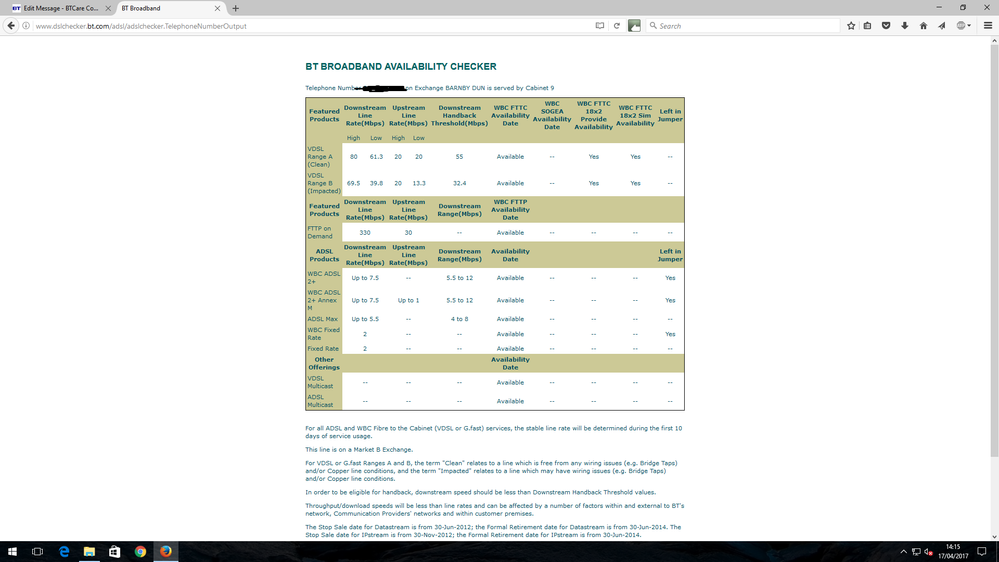The image size is (999, 562).
Task: Click the 69.5 high downstream value
Action: pyautogui.click(x=354, y=184)
